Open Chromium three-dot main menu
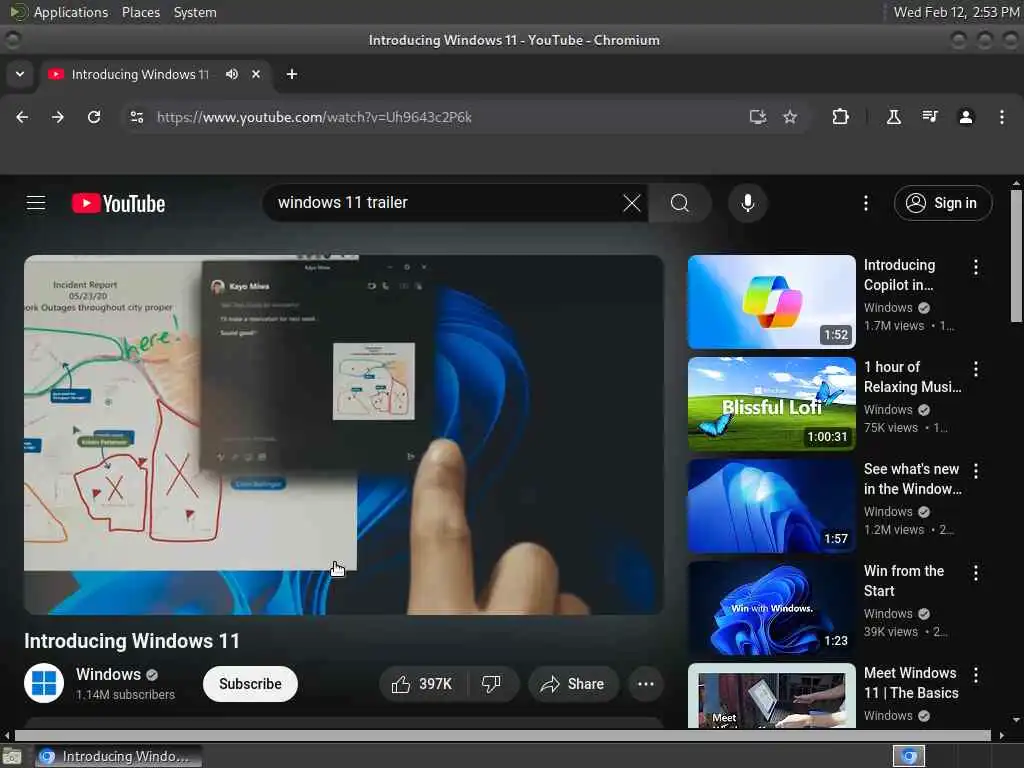 pyautogui.click(x=1002, y=117)
